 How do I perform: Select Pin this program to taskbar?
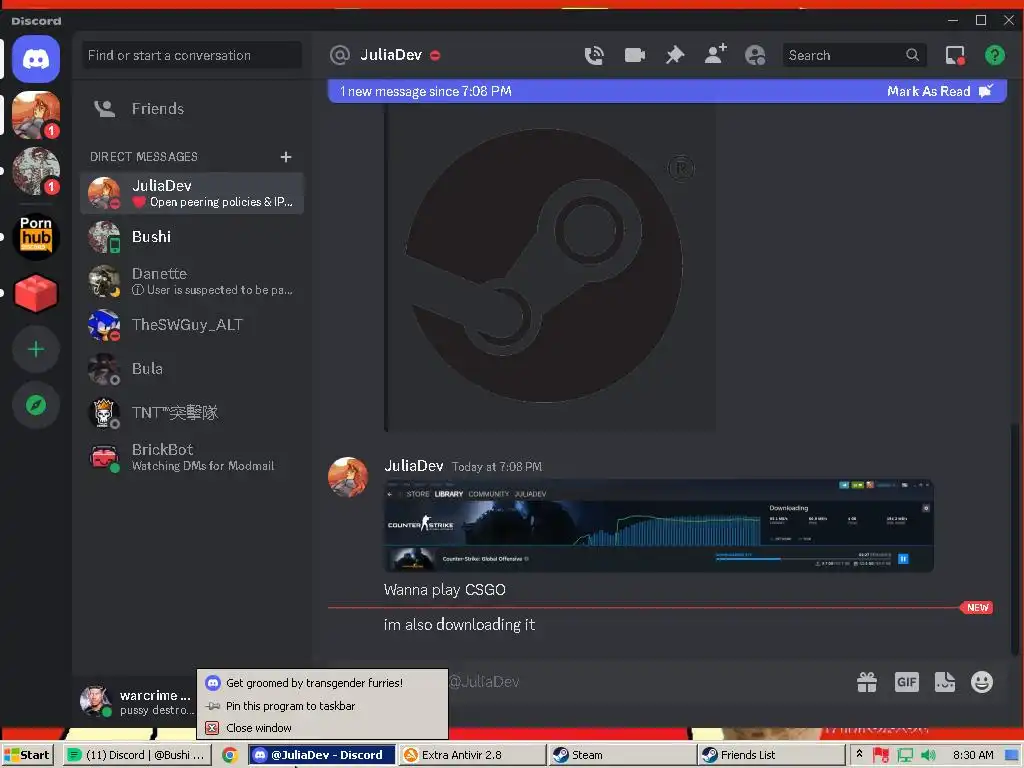pyautogui.click(x=323, y=706)
